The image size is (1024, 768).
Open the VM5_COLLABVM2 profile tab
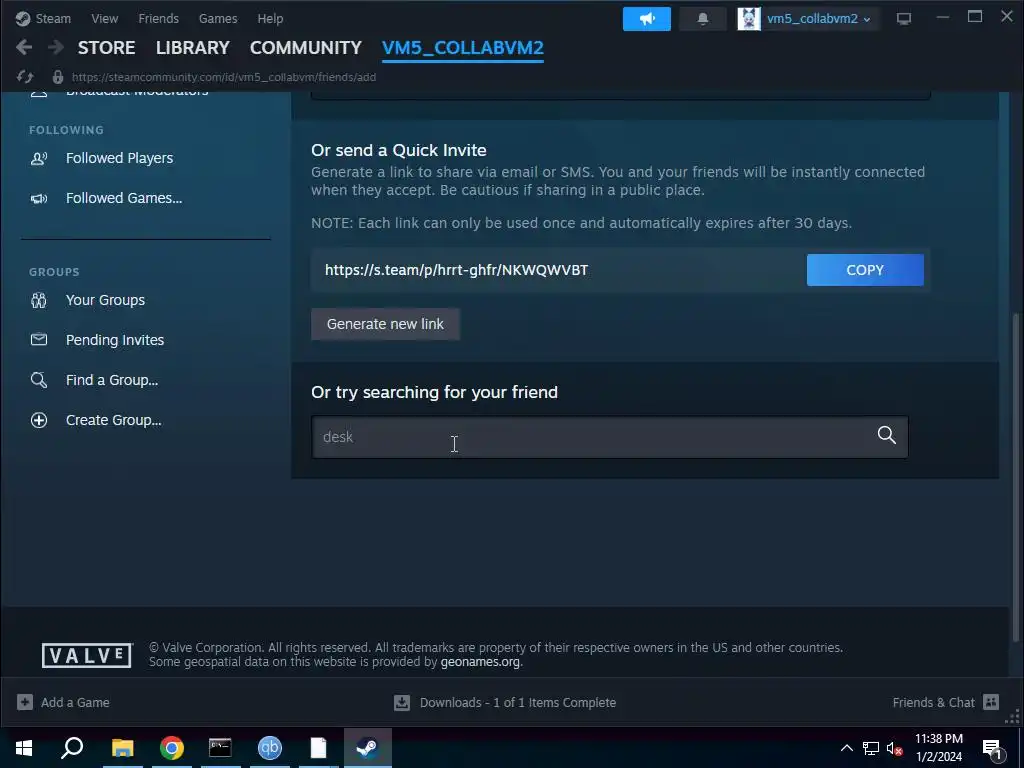pyautogui.click(x=463, y=48)
